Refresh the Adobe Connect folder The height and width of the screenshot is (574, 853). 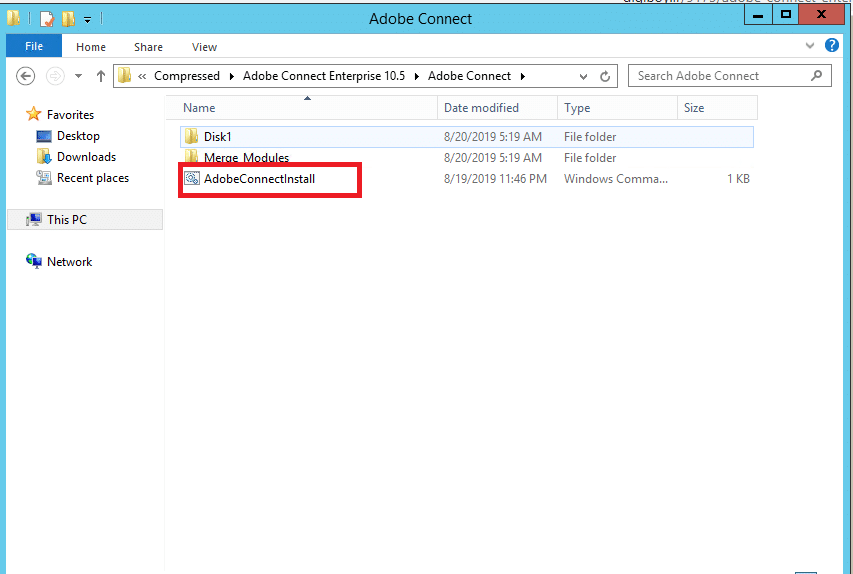[605, 77]
